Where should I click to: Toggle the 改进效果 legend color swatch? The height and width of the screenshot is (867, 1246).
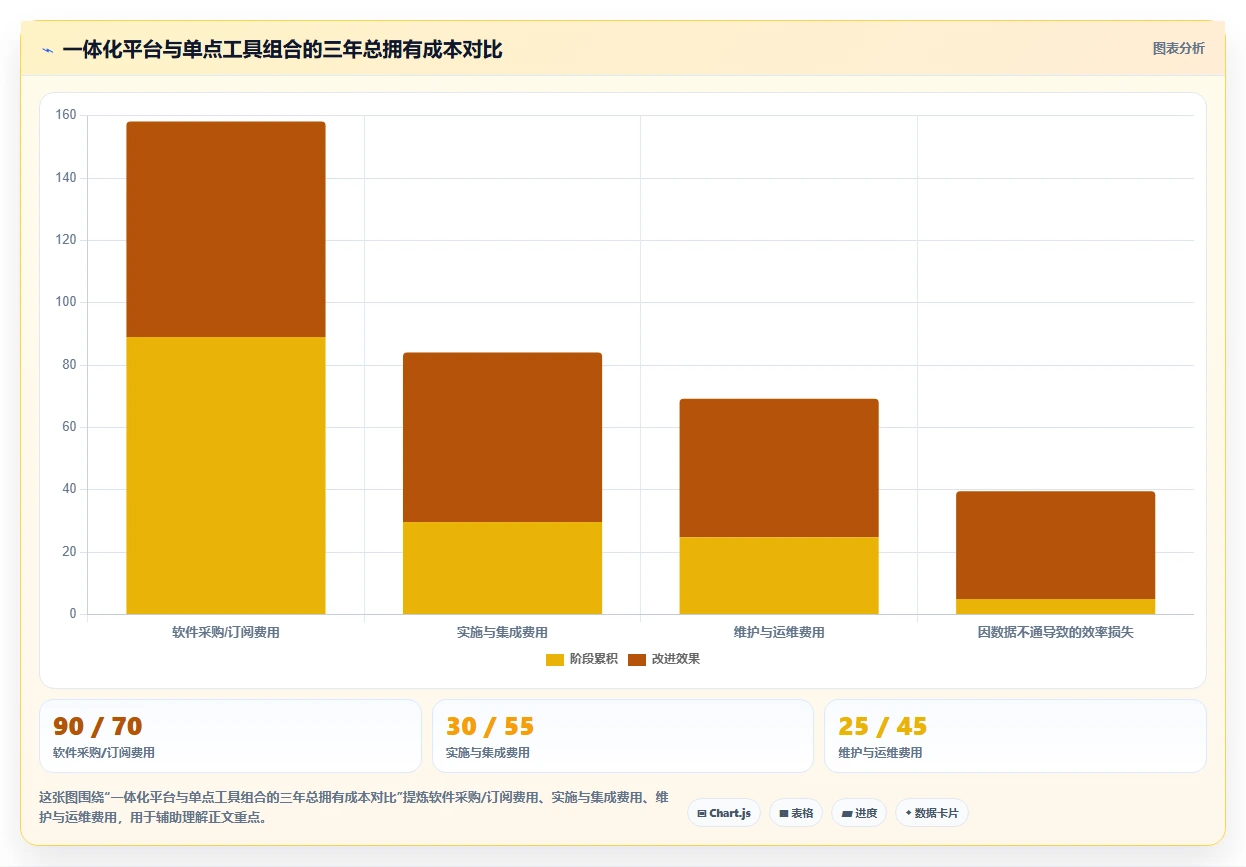(x=637, y=659)
